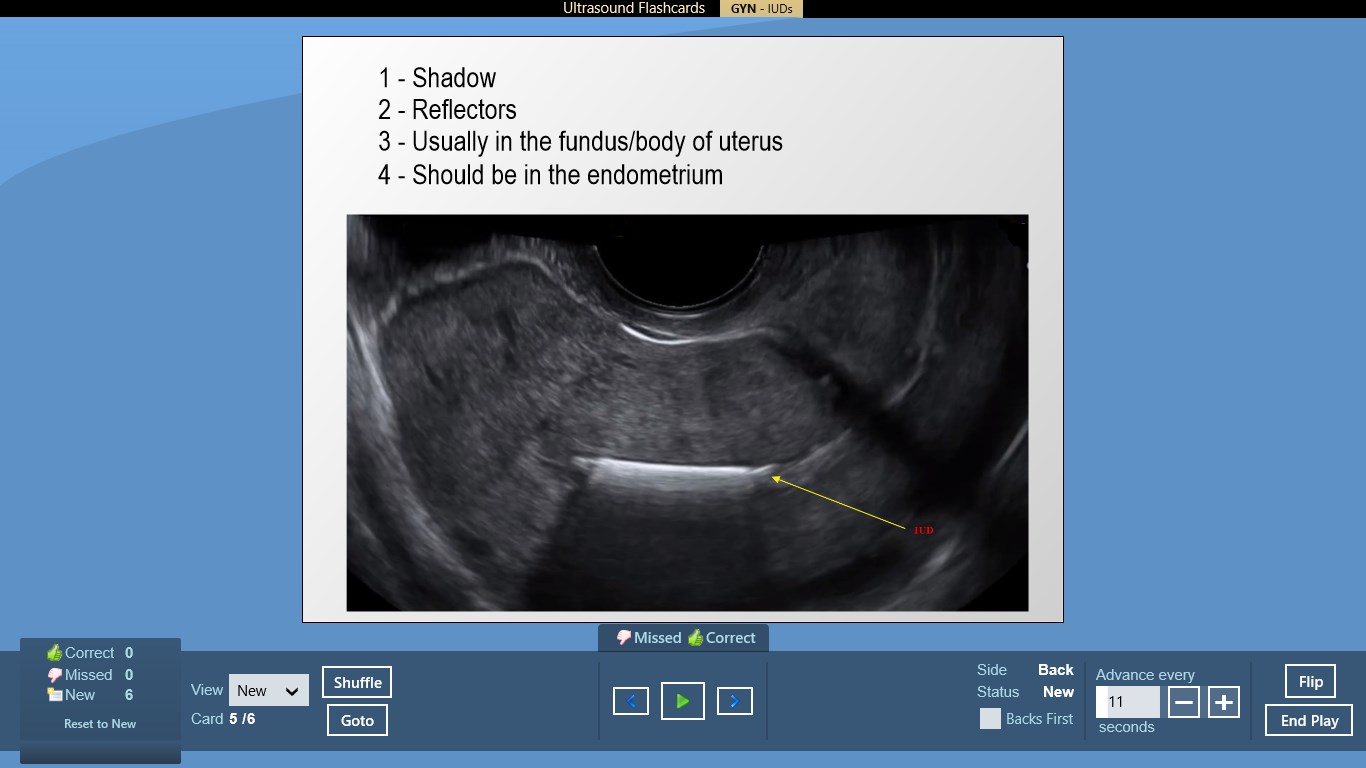1366x768 pixels.
Task: Open the View dropdown showing New
Action: pos(269,690)
